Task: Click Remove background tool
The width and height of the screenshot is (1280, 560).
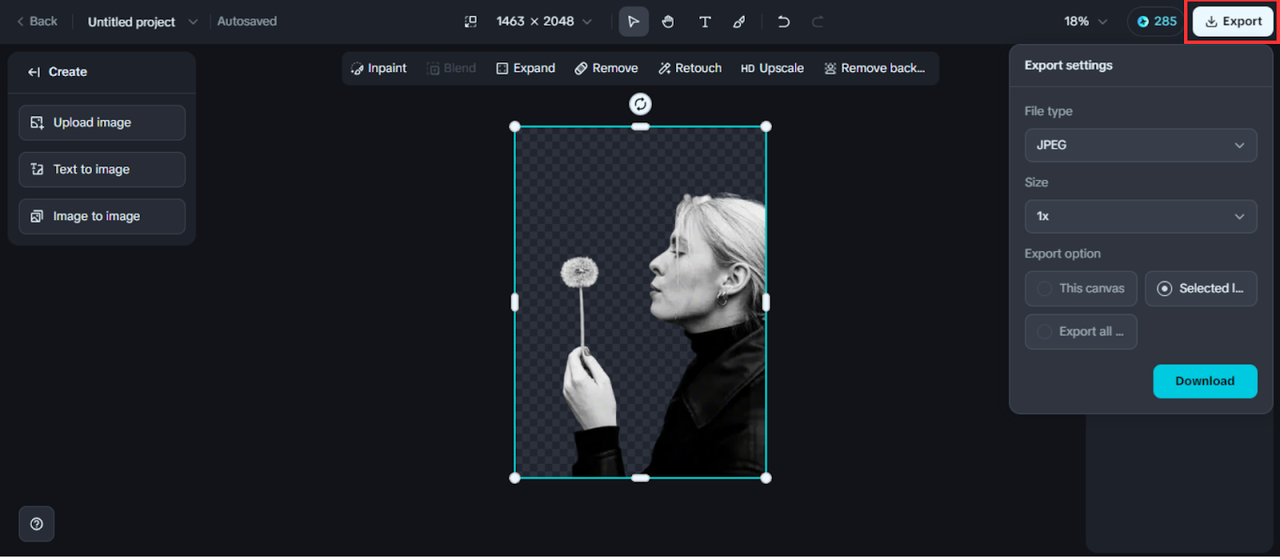Action: click(x=874, y=68)
